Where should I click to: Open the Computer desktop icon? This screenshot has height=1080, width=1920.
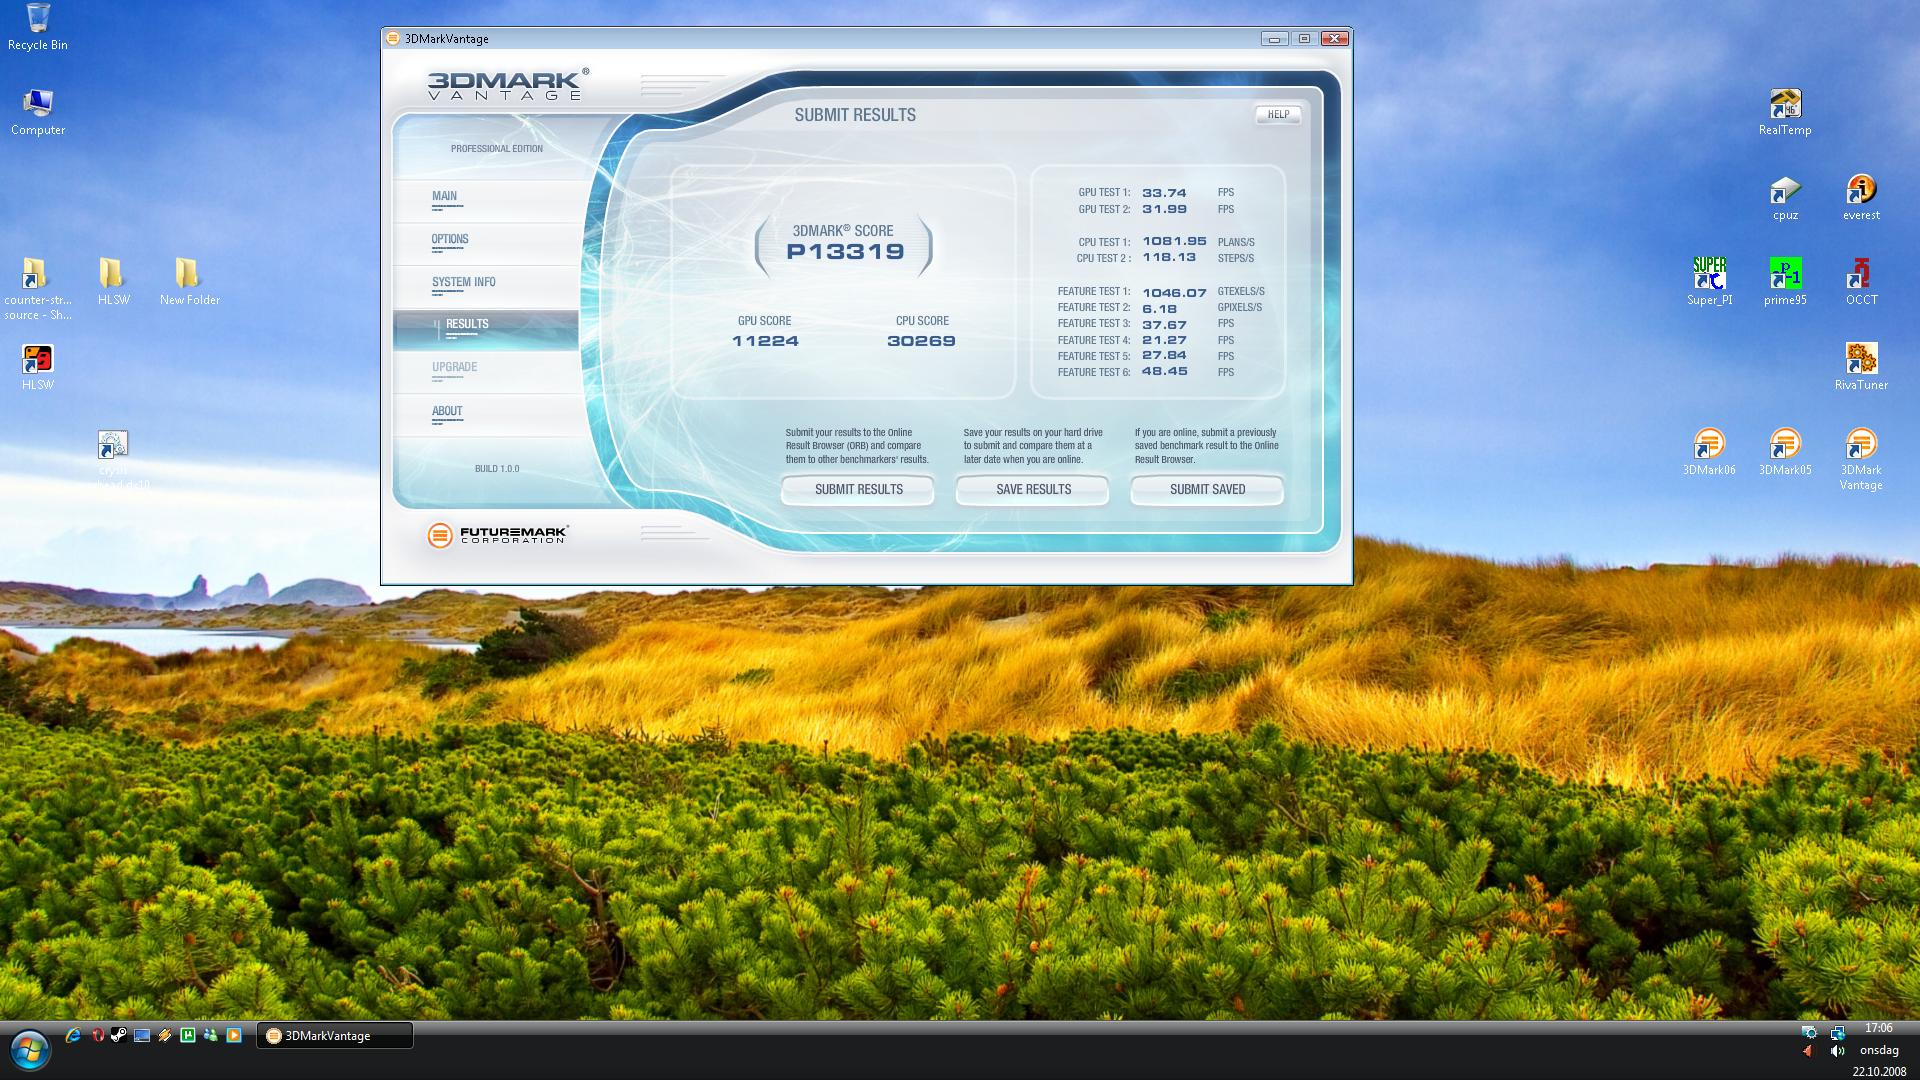[x=38, y=112]
